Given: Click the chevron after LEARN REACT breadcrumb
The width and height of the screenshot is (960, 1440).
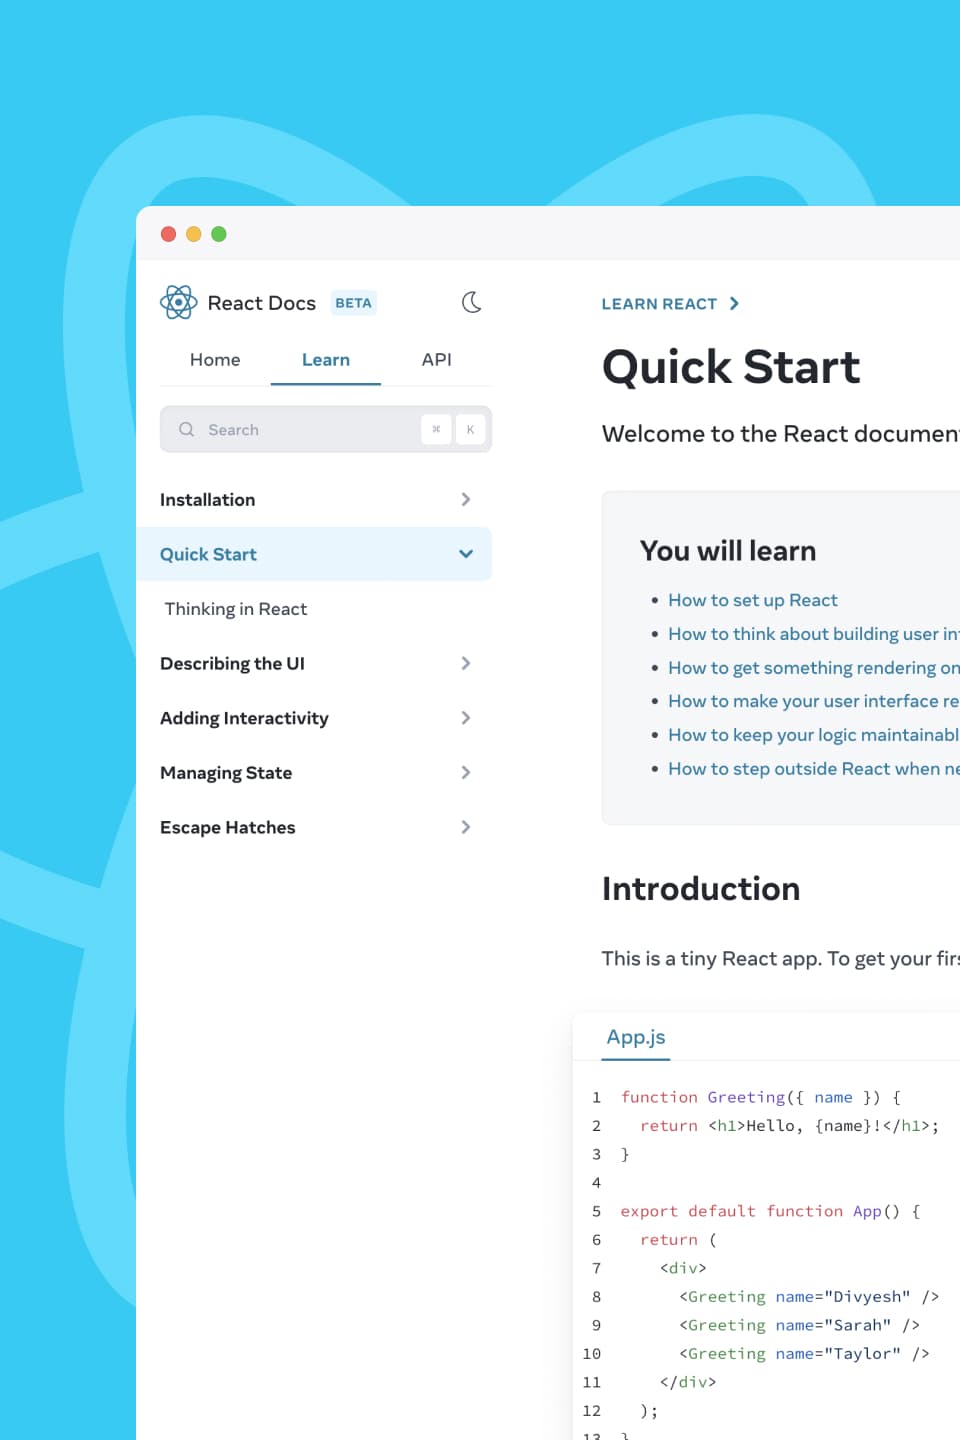Looking at the screenshot, I should click(735, 303).
